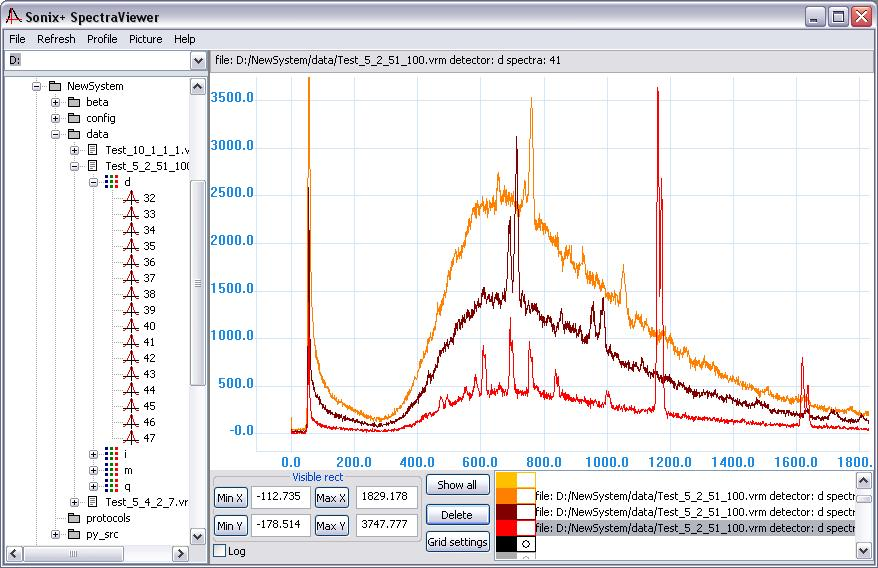The height and width of the screenshot is (568, 878).
Task: Click Test_10_1_1_1 file document icon
Action: coord(94,150)
